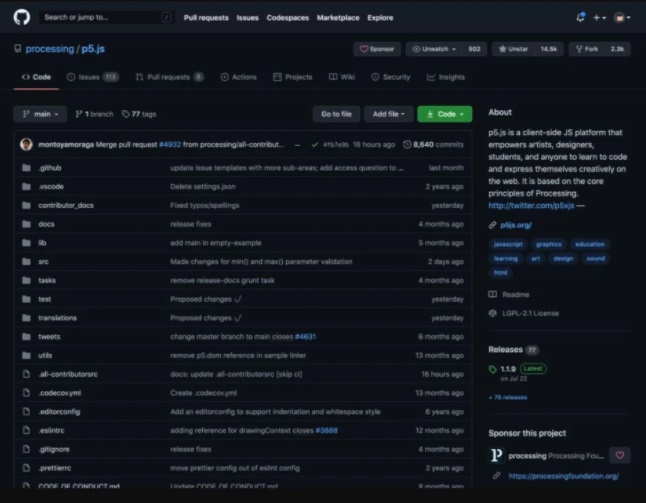Open the twitter.com/p5xjs link
Image resolution: width=646 pixels, height=503 pixels.
click(531, 205)
